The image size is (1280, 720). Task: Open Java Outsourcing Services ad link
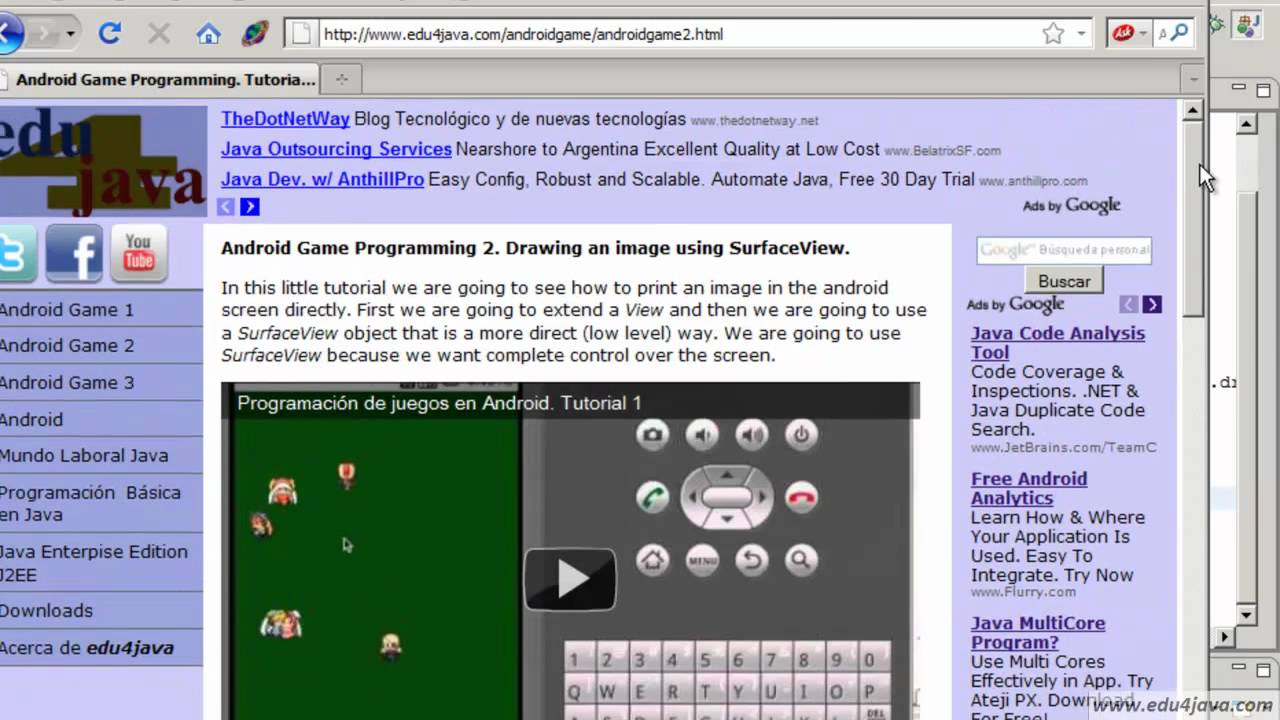[x=336, y=149]
